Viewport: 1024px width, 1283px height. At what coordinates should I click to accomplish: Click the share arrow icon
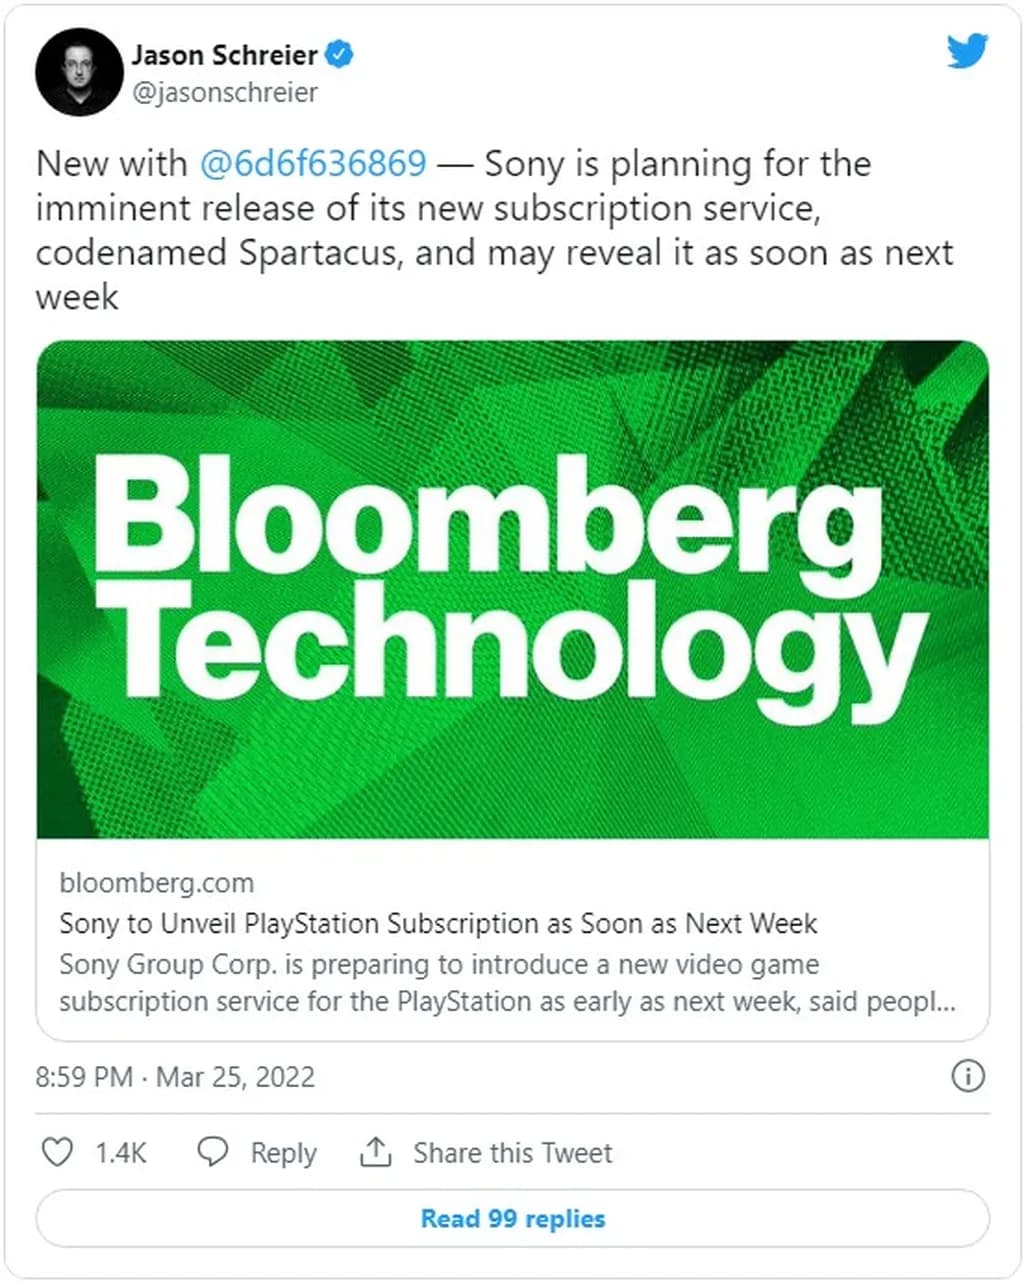coord(375,1152)
